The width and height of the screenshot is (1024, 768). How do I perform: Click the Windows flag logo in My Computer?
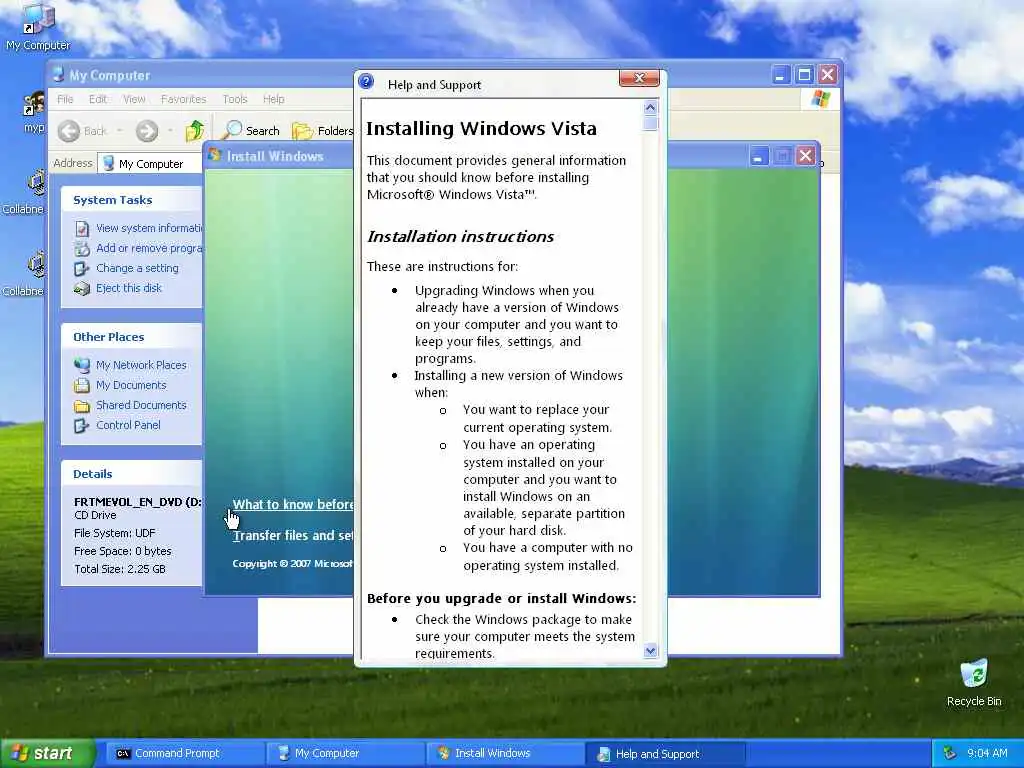point(821,99)
